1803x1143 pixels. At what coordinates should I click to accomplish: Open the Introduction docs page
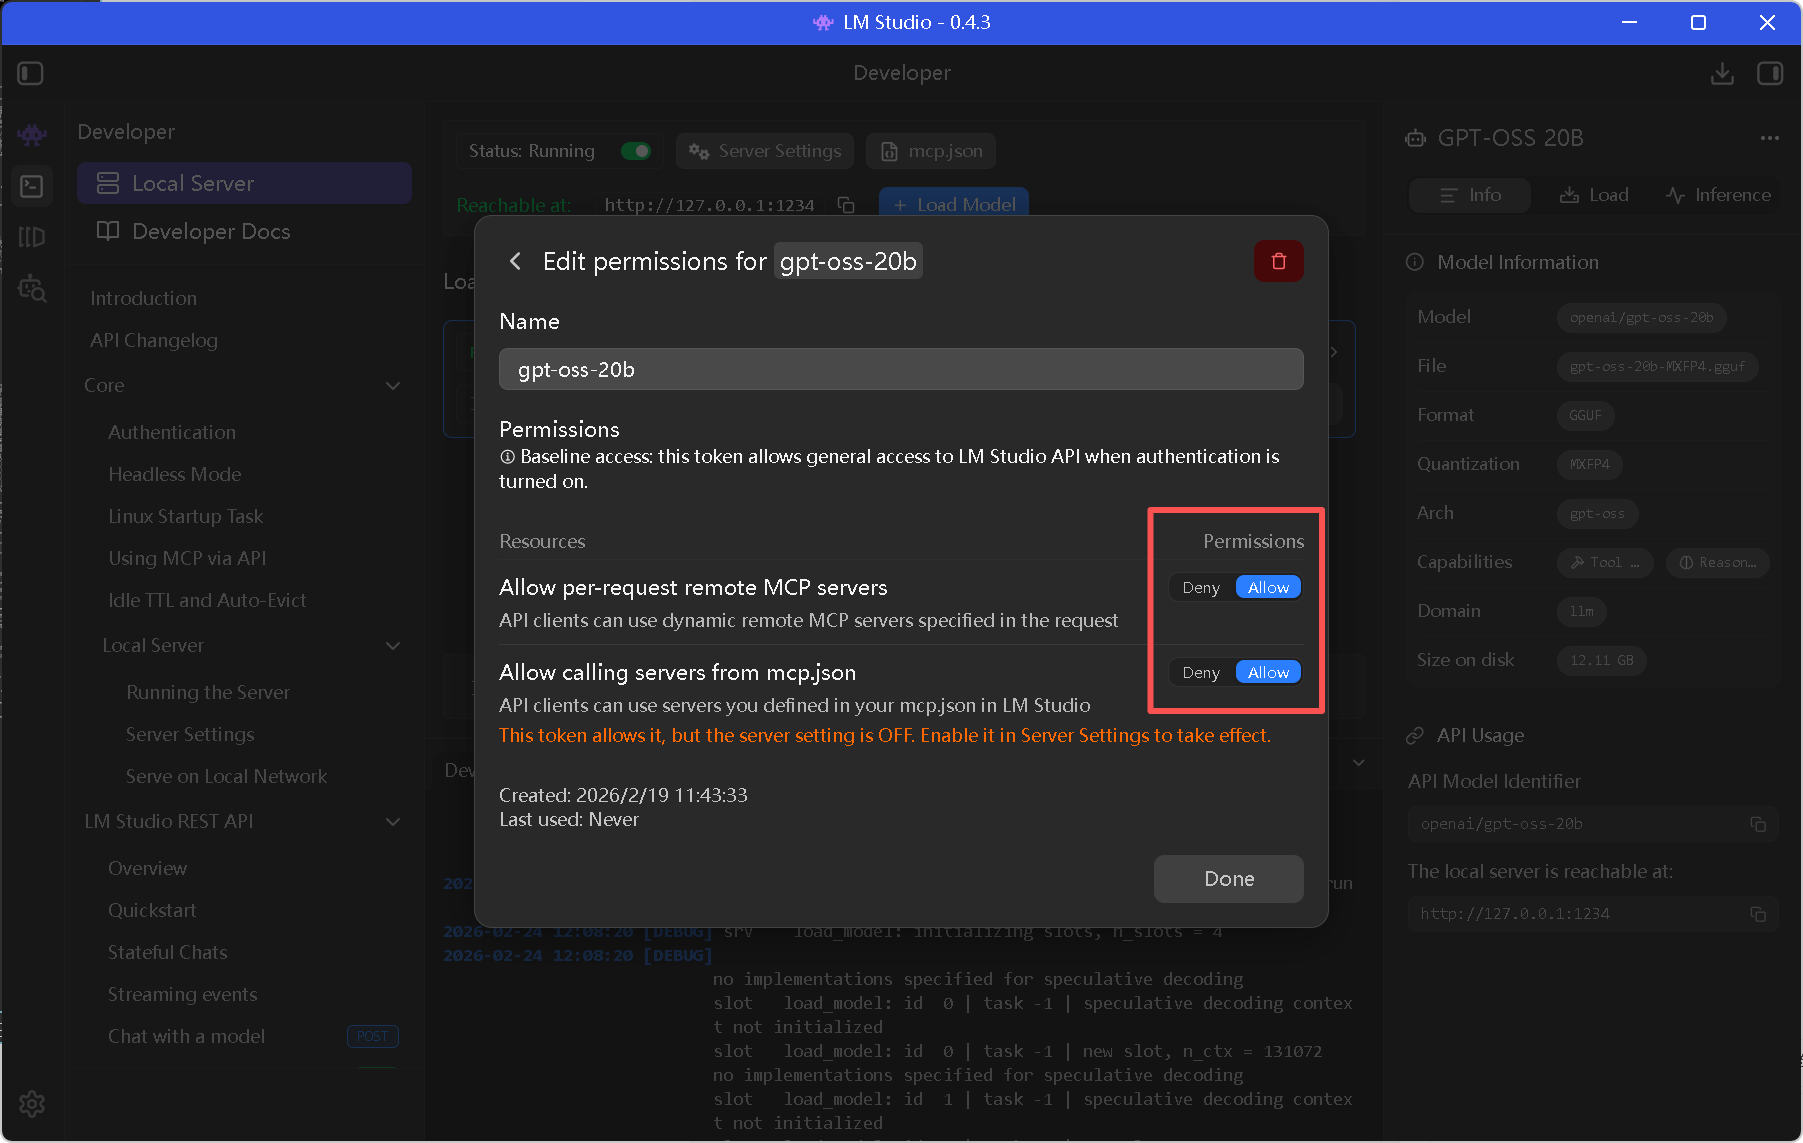click(143, 298)
